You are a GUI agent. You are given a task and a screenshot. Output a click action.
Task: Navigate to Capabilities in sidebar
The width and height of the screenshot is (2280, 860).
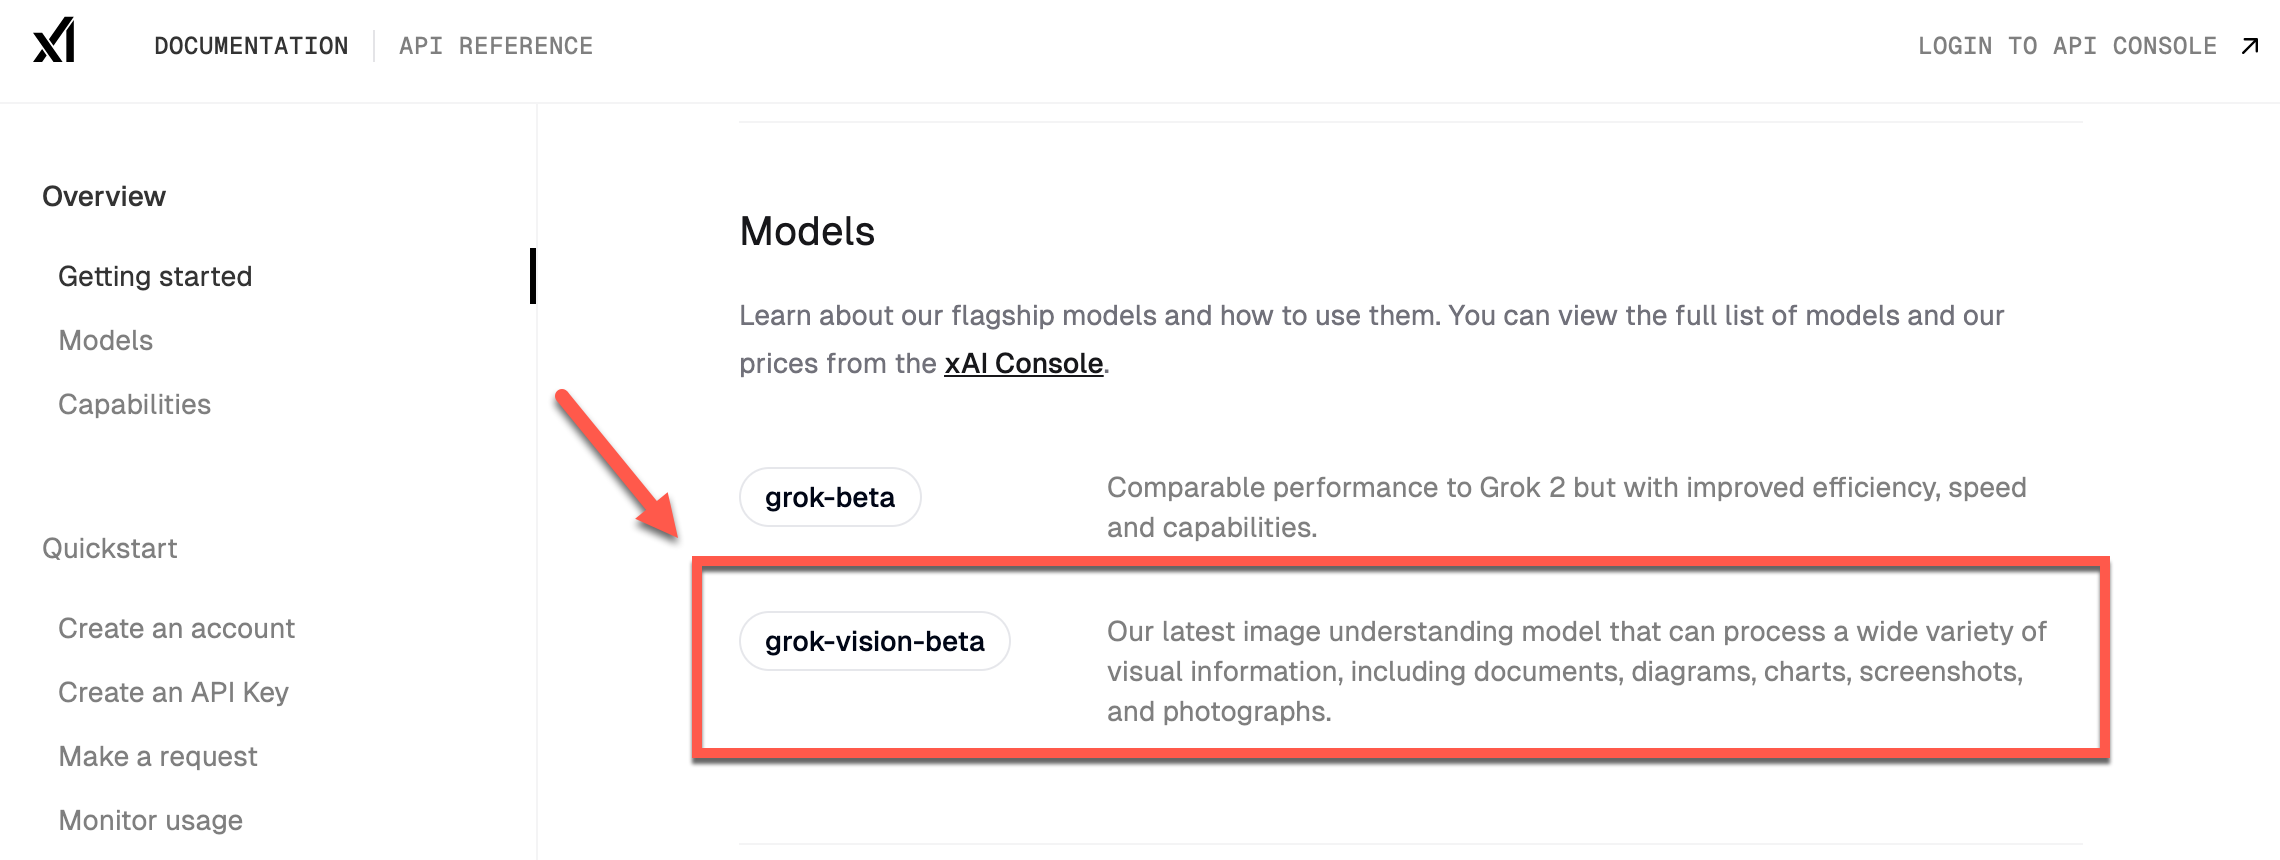135,404
